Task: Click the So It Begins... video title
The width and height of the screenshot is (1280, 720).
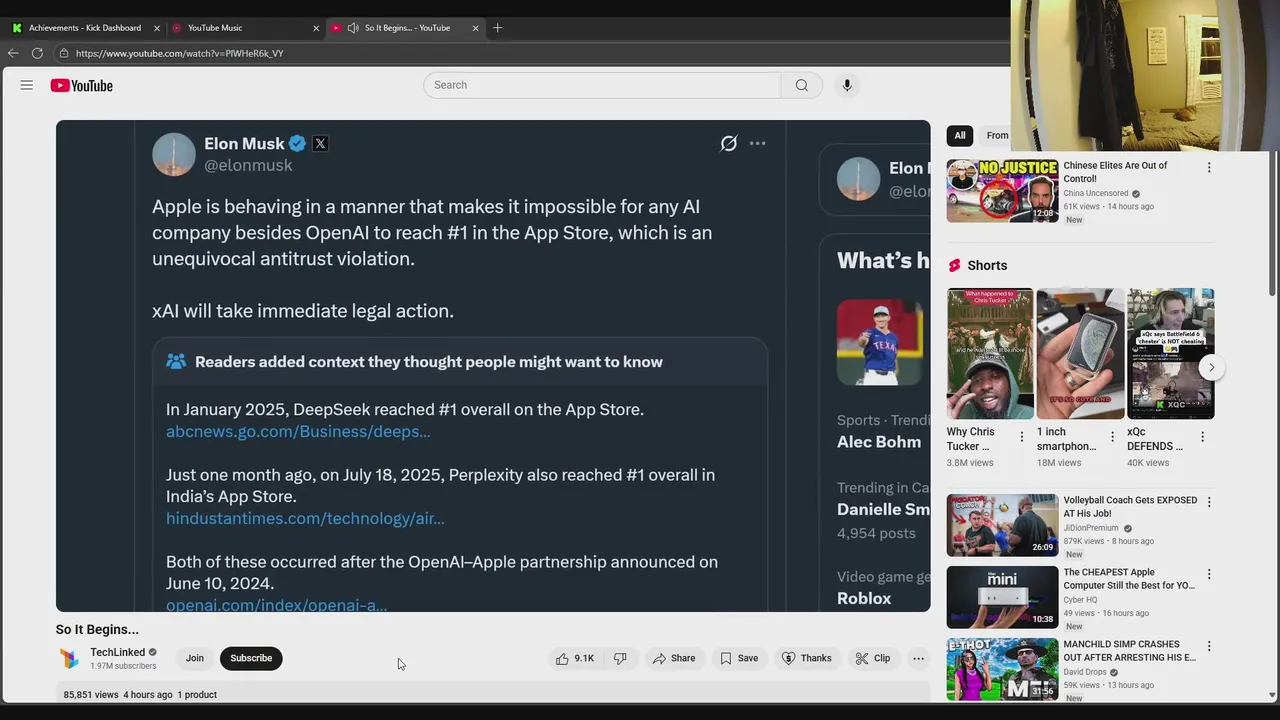Action: tap(97, 629)
